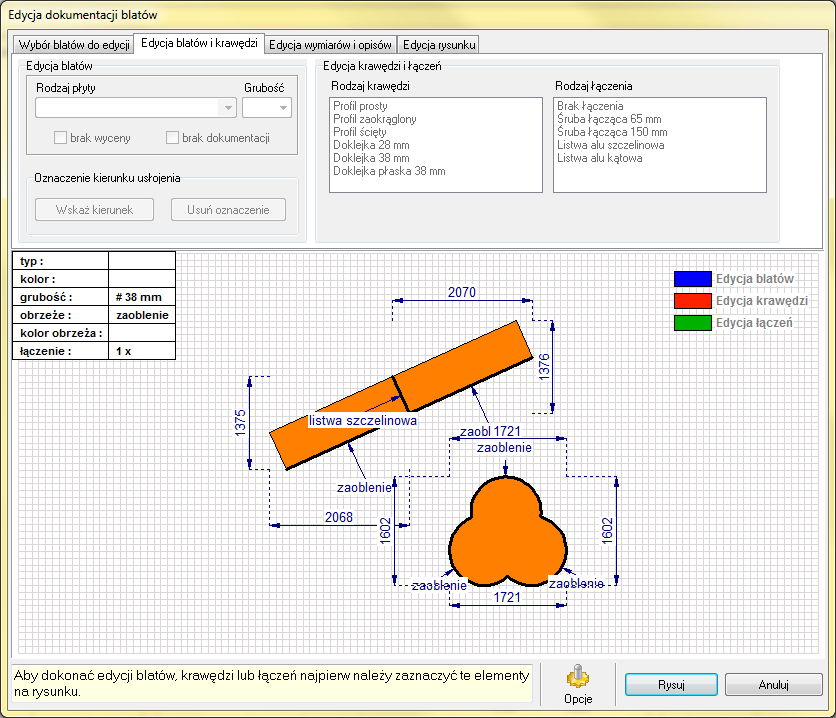Image resolution: width=836 pixels, height=718 pixels.
Task: Open the Rodzaj płyty dropdown
Action: coord(136,108)
